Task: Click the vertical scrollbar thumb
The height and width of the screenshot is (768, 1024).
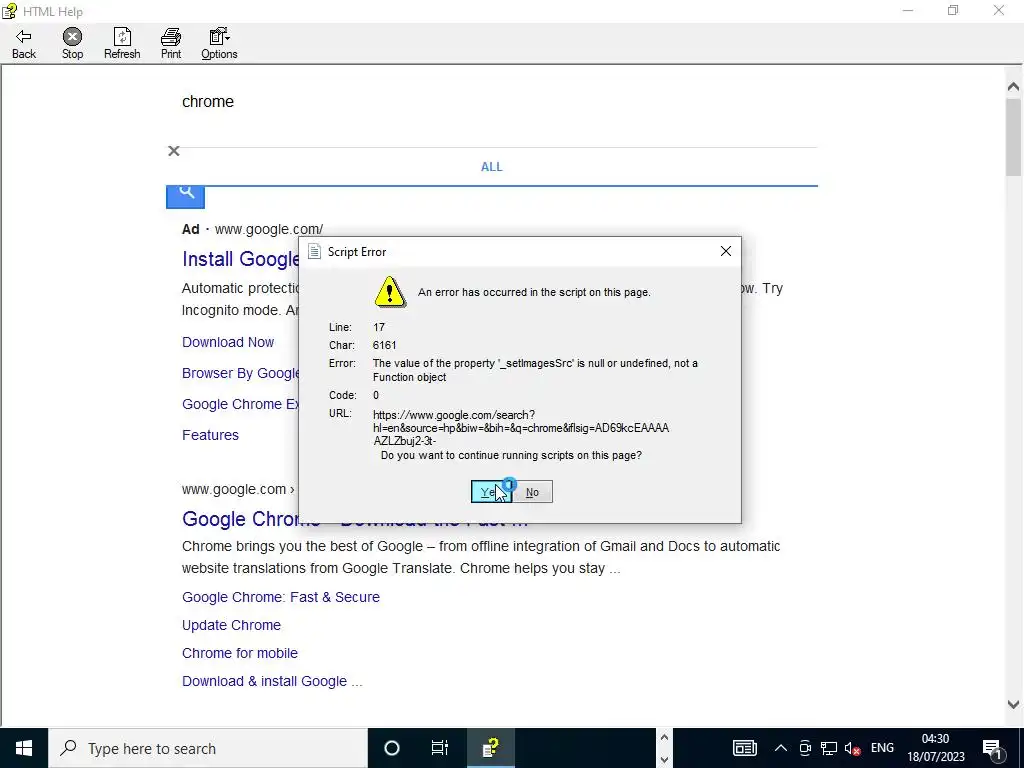Action: [1013, 137]
